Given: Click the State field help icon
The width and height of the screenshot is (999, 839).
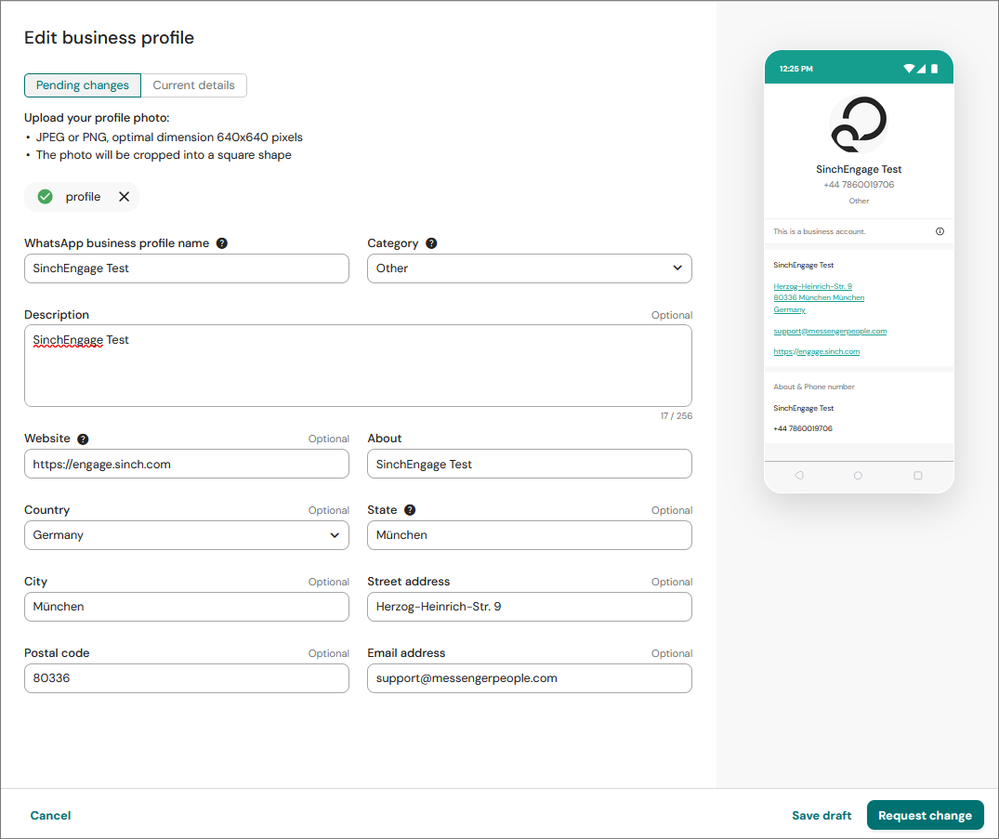Looking at the screenshot, I should [410, 510].
